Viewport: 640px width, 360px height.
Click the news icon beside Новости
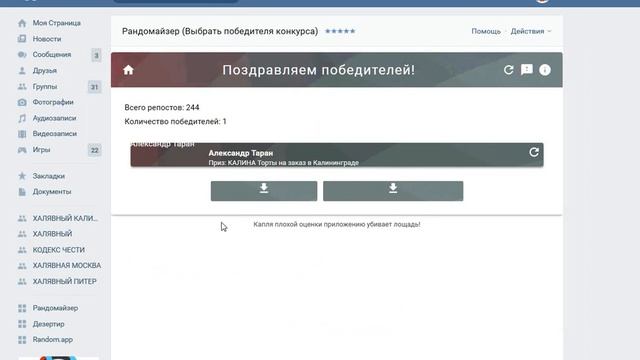[x=22, y=39]
